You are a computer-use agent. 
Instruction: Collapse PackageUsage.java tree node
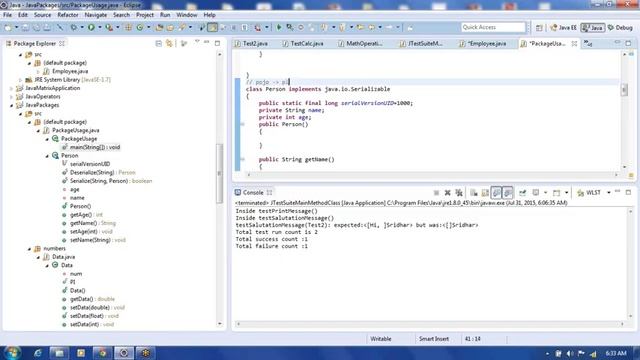(38, 131)
